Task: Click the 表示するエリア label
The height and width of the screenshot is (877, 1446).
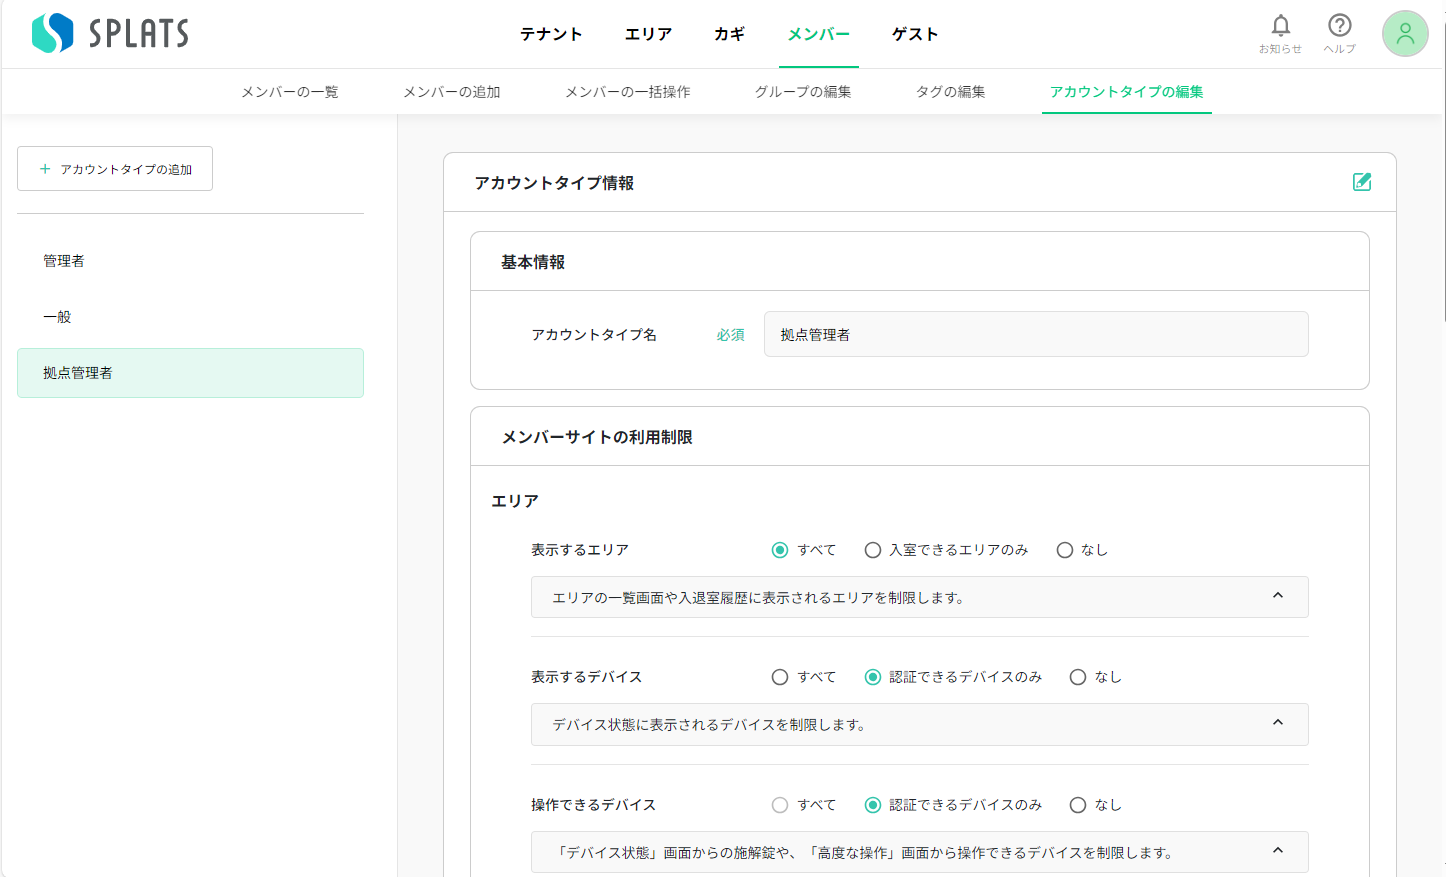Action: pos(580,550)
